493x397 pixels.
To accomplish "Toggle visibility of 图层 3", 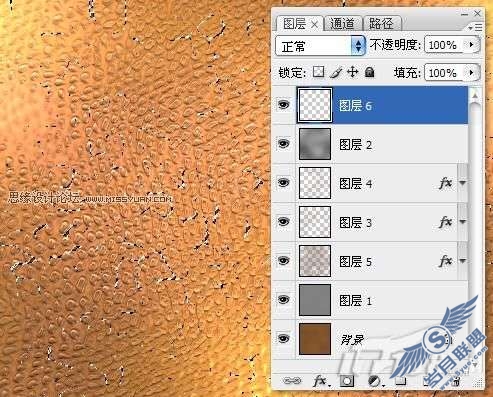I will tap(284, 222).
